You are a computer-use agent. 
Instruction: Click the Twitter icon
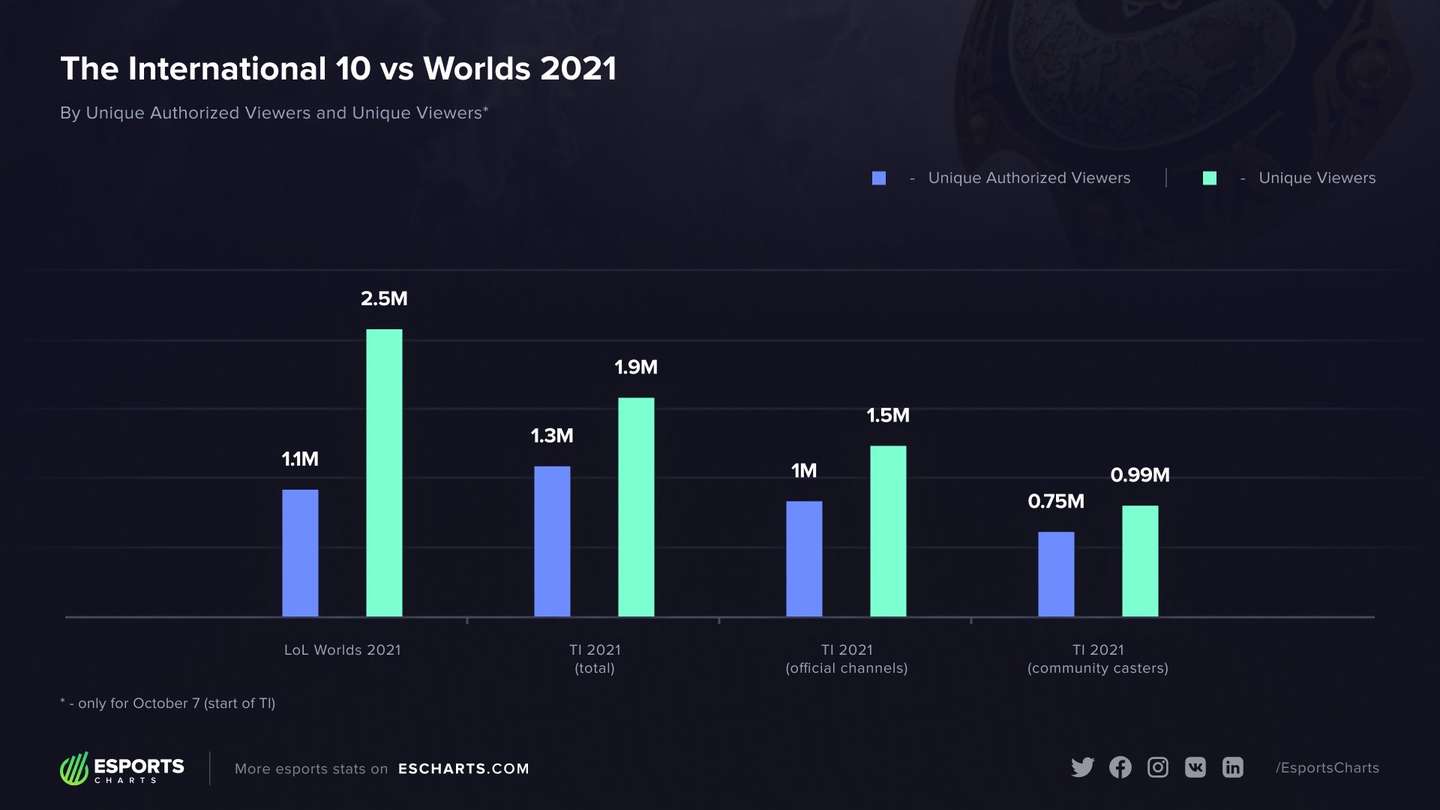[1082, 768]
